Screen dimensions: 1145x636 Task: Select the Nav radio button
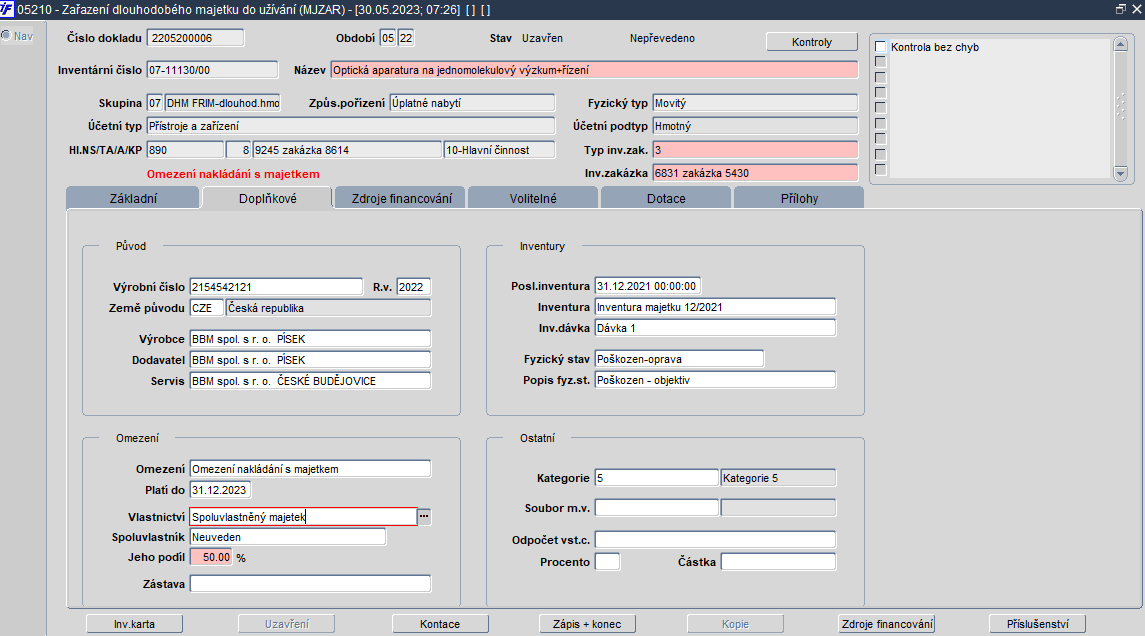(x=6, y=36)
